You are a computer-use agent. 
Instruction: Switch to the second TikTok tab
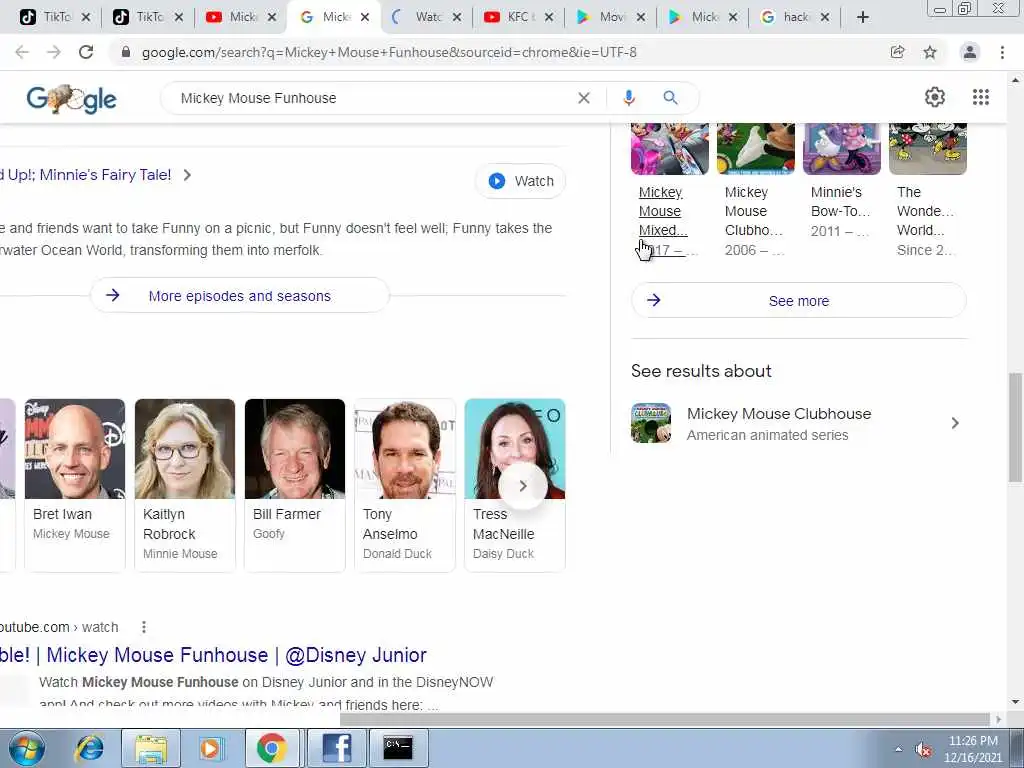point(148,17)
